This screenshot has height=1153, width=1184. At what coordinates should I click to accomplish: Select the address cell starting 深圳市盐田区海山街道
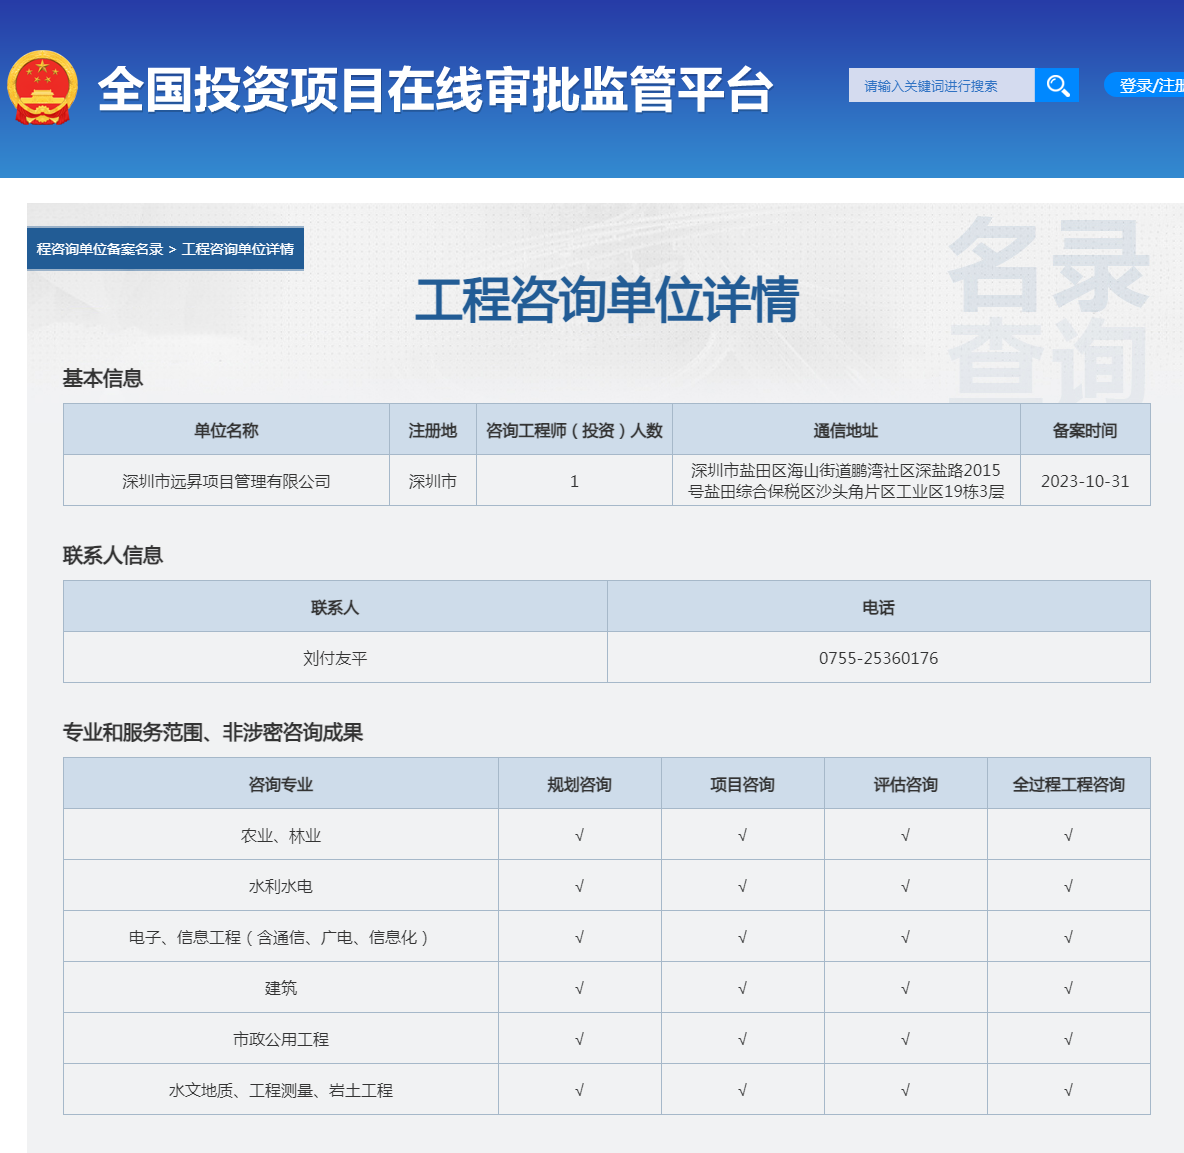point(846,481)
